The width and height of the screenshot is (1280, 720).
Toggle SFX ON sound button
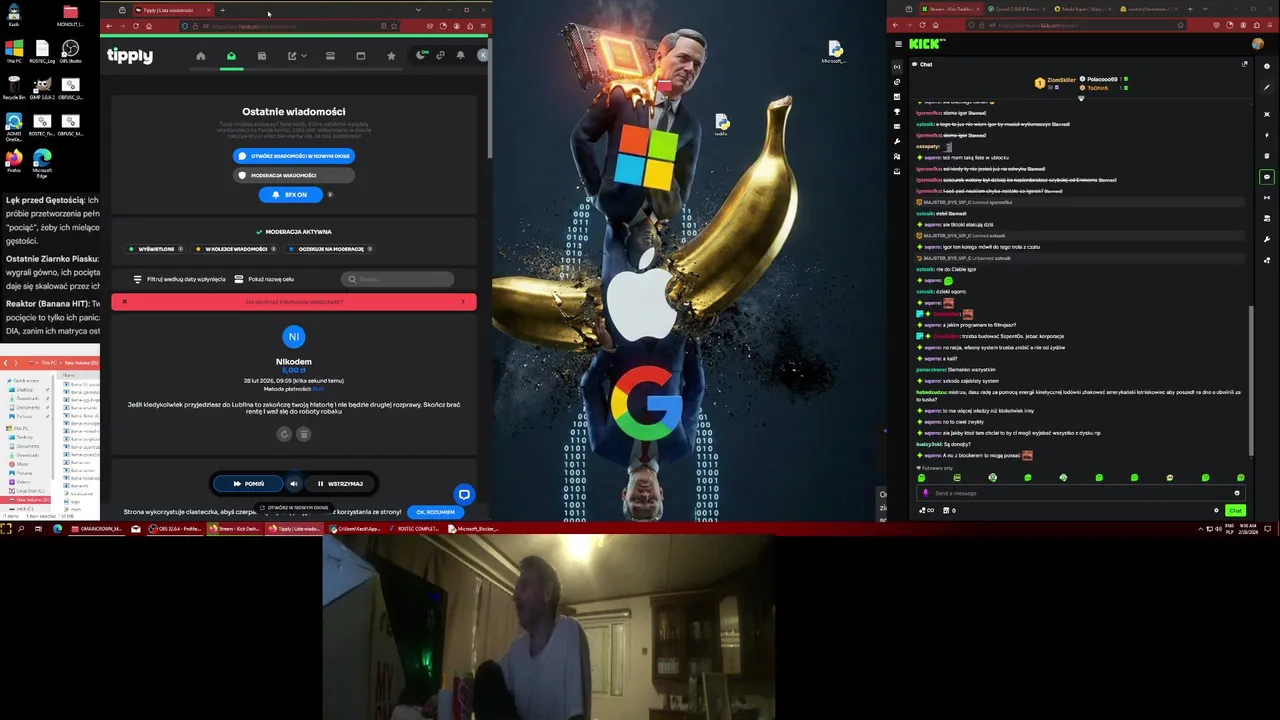tap(290, 195)
